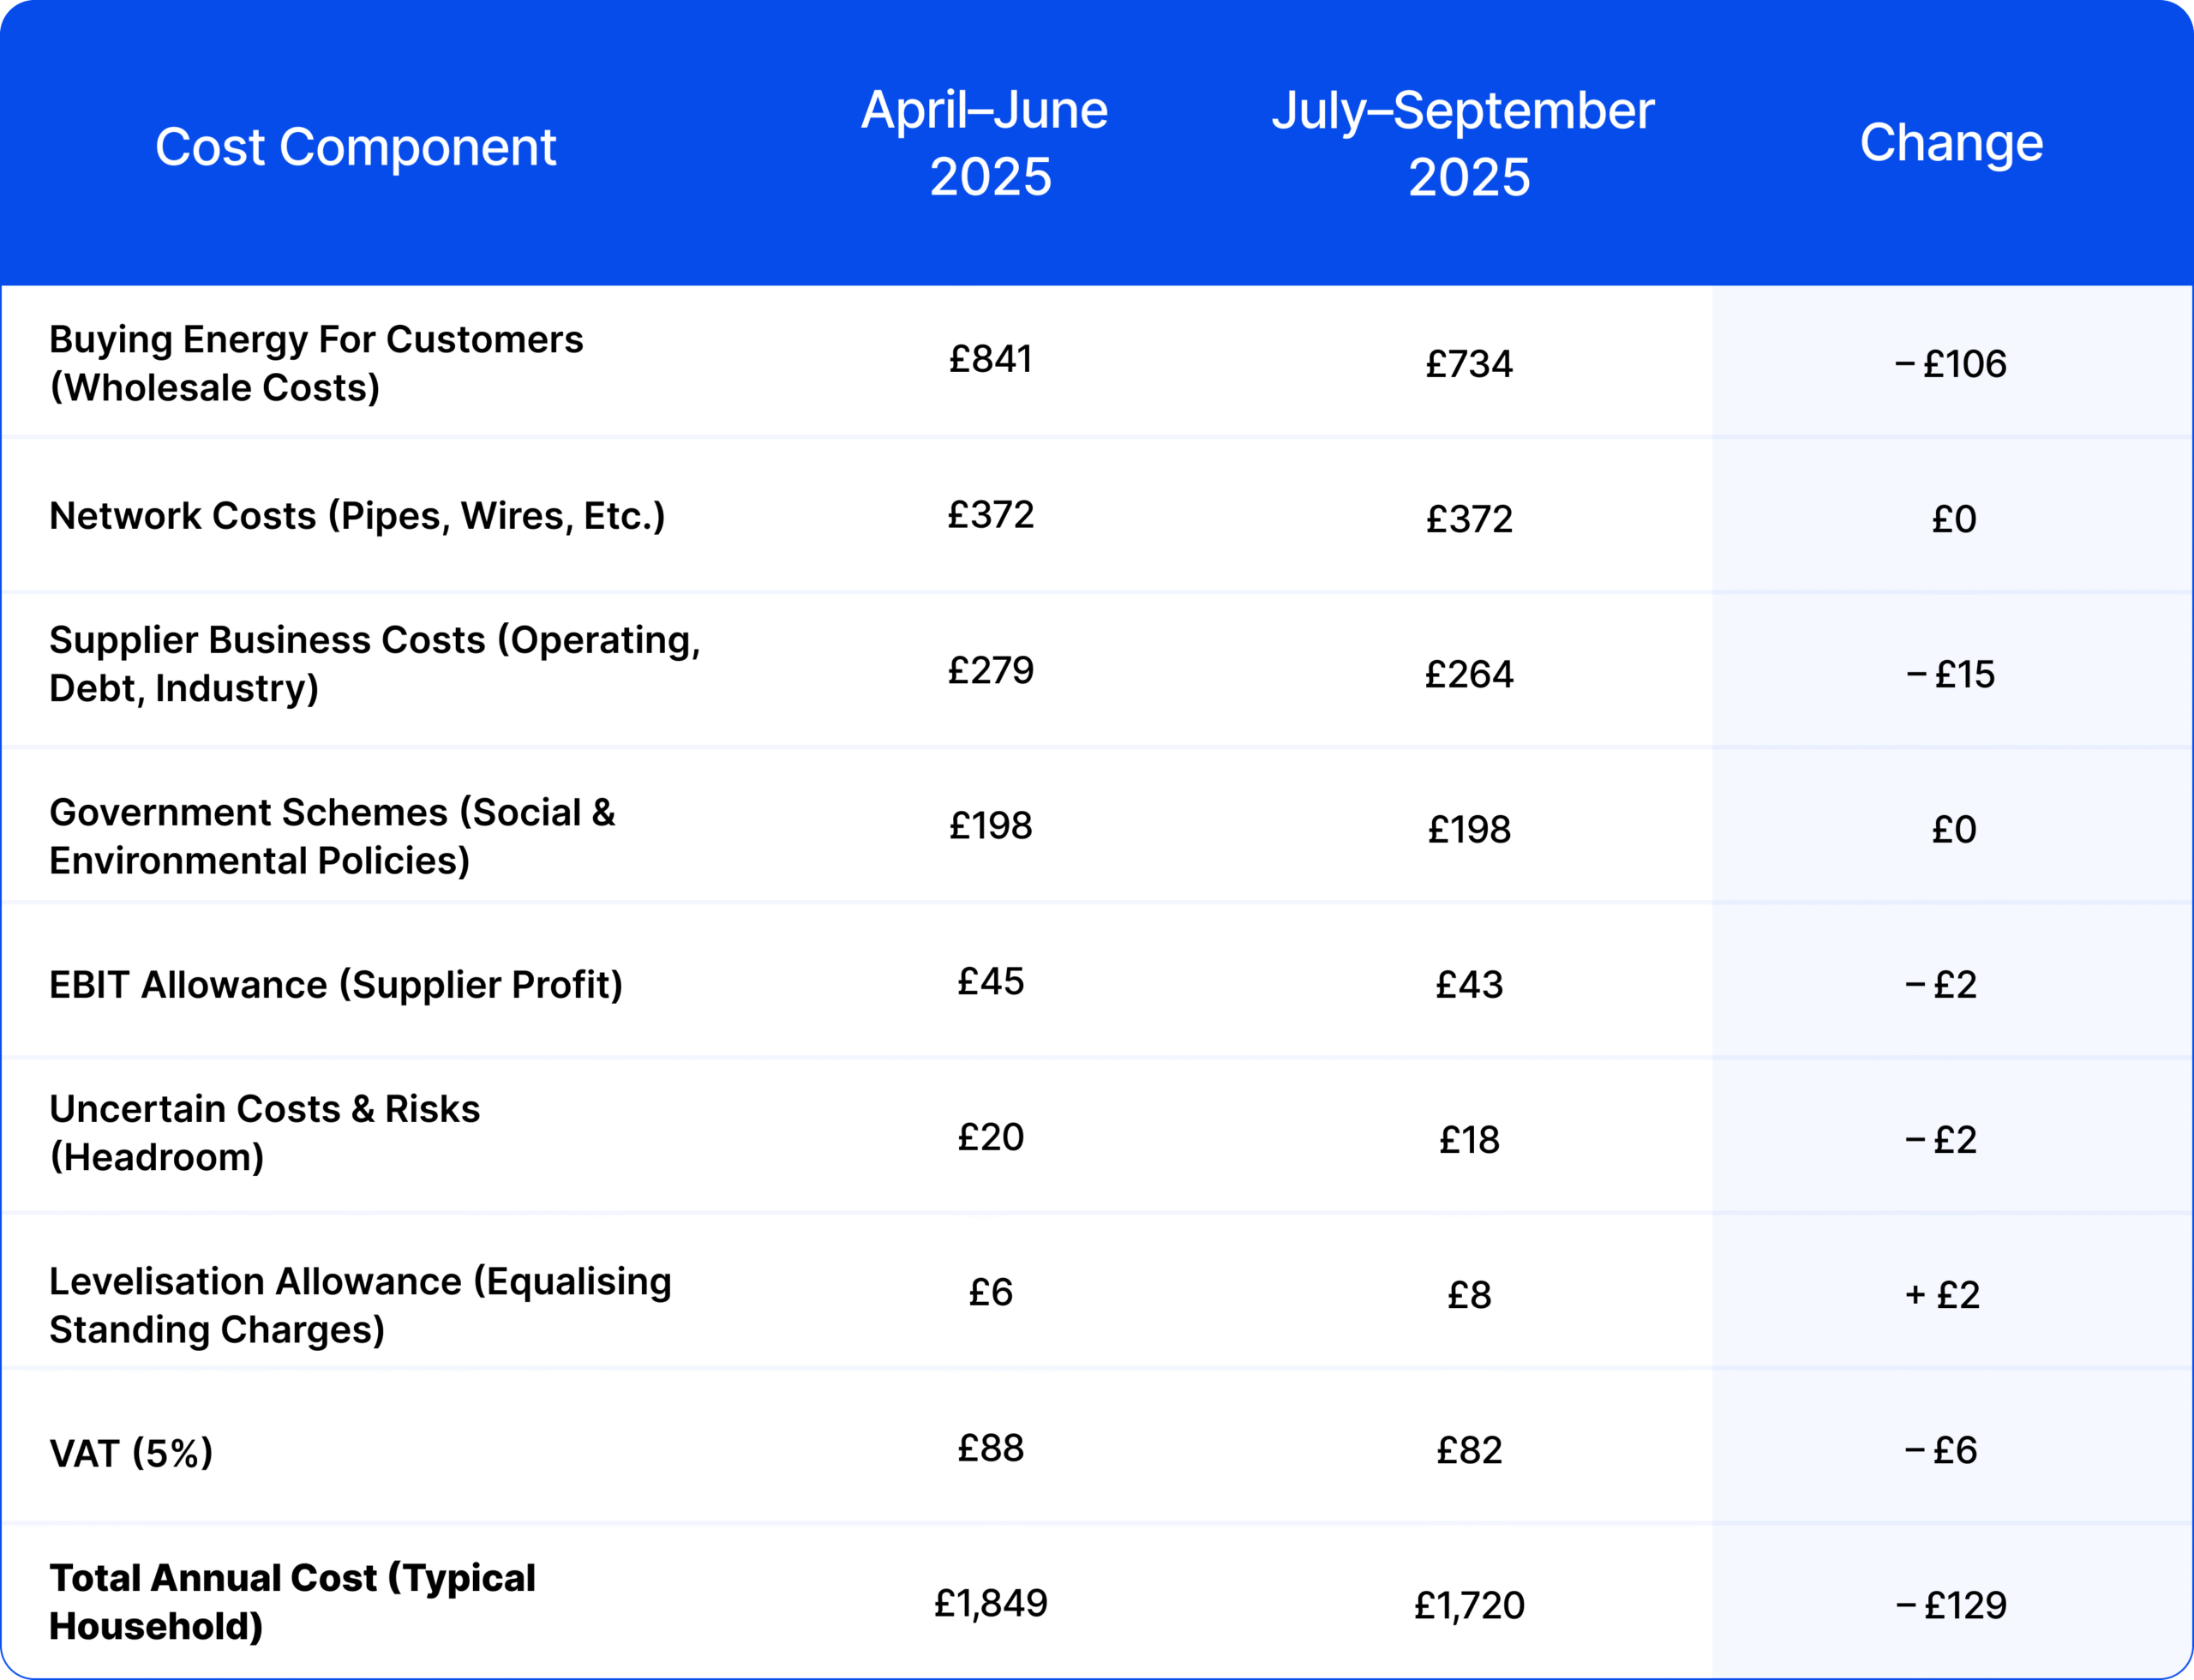The height and width of the screenshot is (1680, 2194).
Task: Click the + £2 change value
Action: click(1942, 1295)
